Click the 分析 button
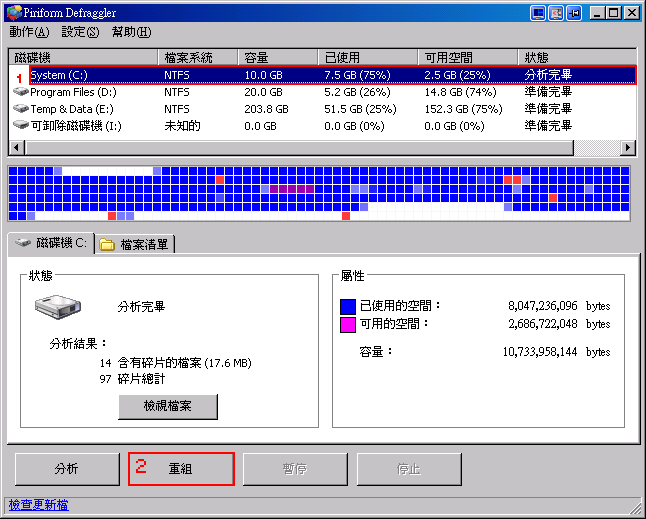Image resolution: width=646 pixels, height=519 pixels. pos(67,469)
